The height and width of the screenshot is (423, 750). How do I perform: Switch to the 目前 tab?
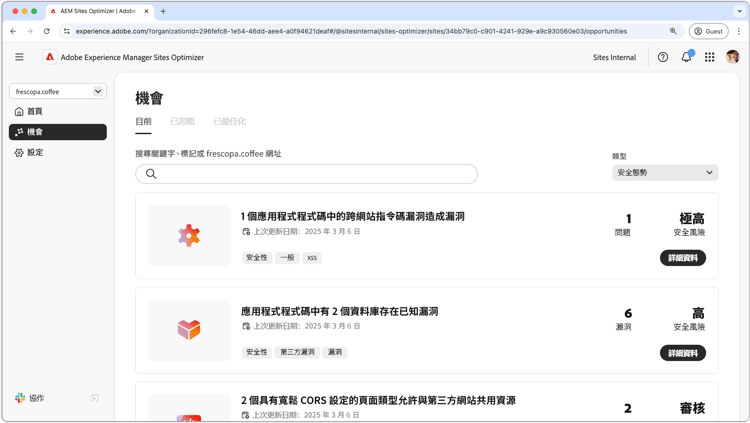coord(143,122)
